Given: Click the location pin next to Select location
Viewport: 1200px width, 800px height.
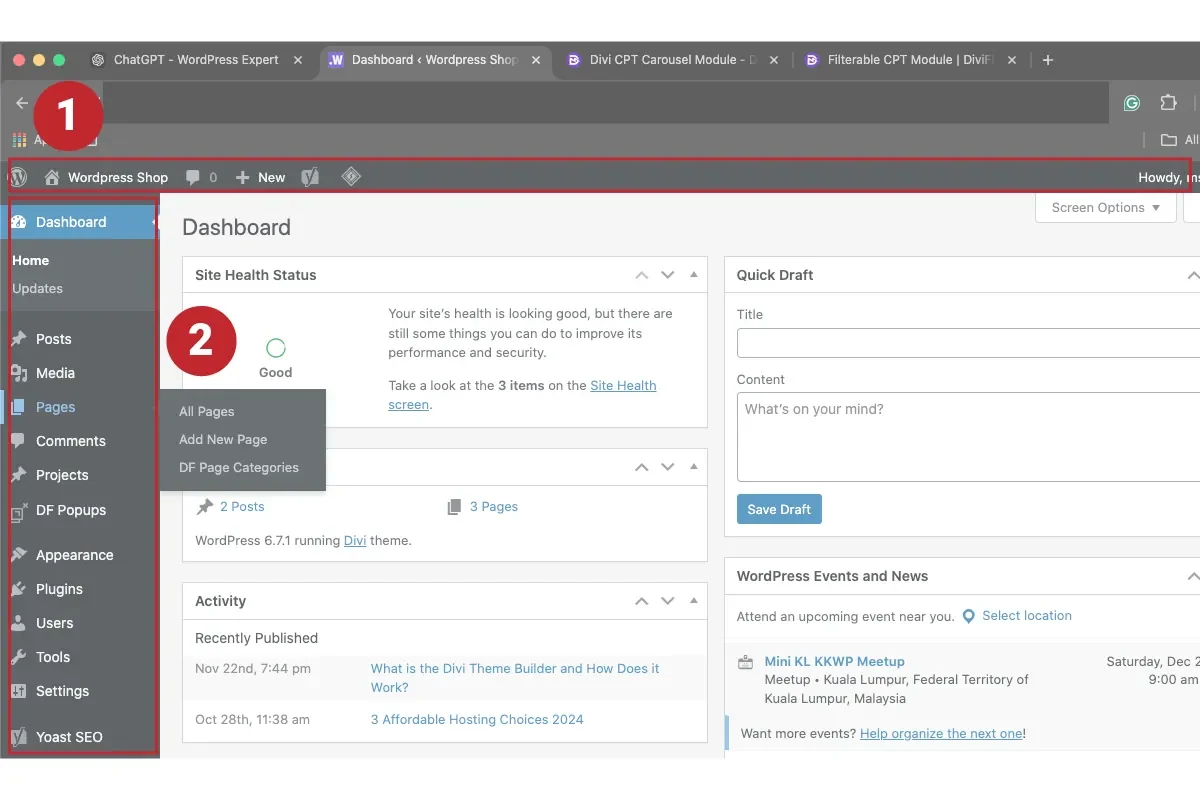Looking at the screenshot, I should (968, 616).
